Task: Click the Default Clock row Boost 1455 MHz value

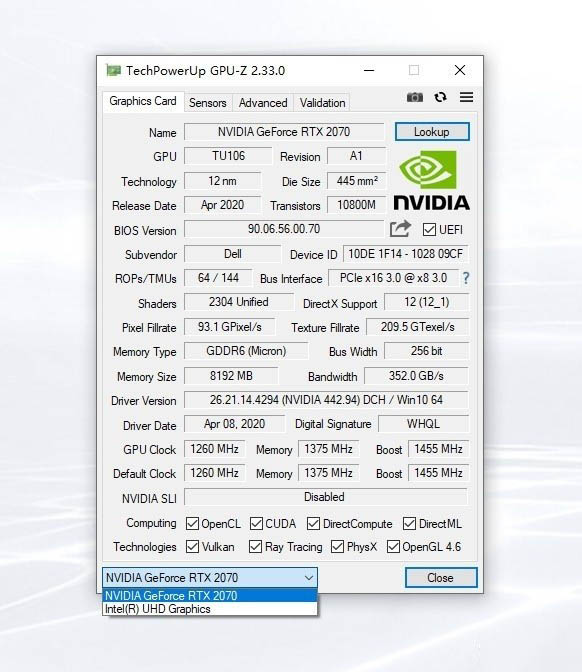Action: click(x=438, y=473)
